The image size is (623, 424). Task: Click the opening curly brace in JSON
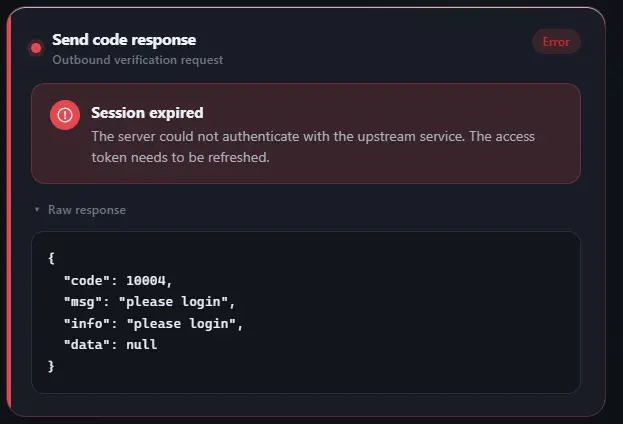point(51,258)
